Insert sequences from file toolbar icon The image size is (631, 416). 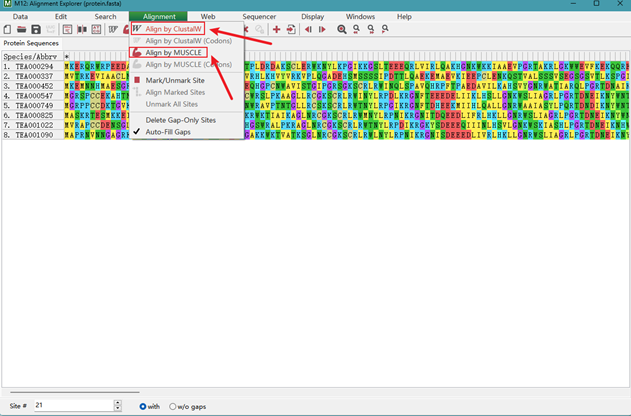(291, 29)
